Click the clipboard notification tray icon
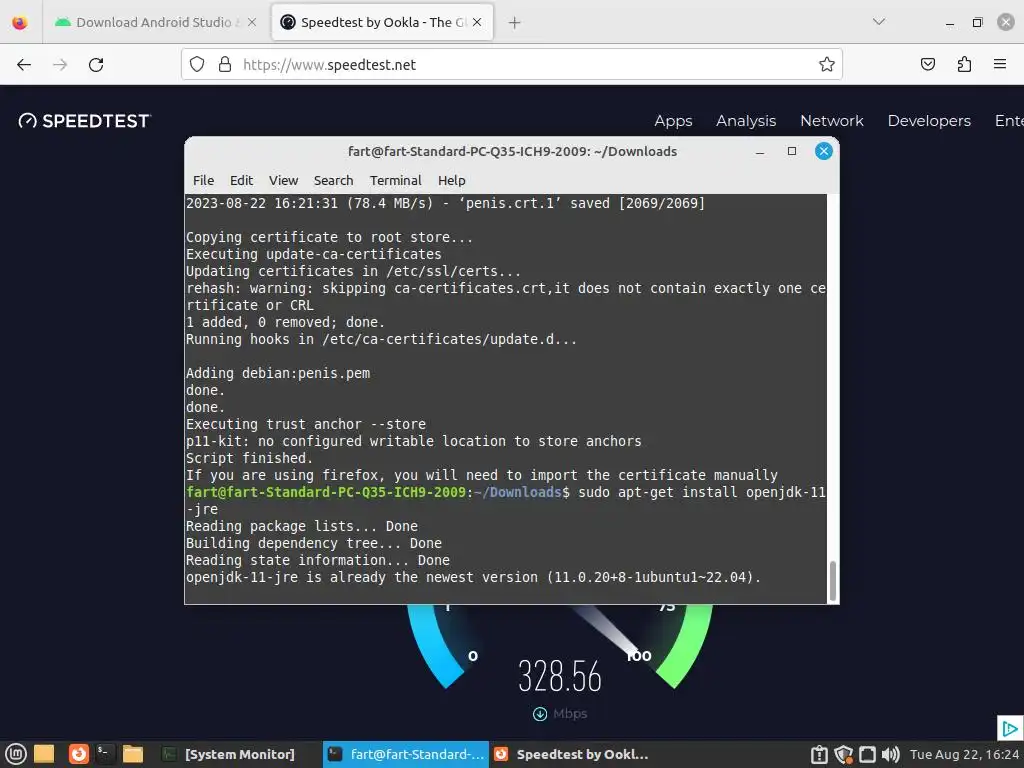The height and width of the screenshot is (768, 1024). coord(819,754)
